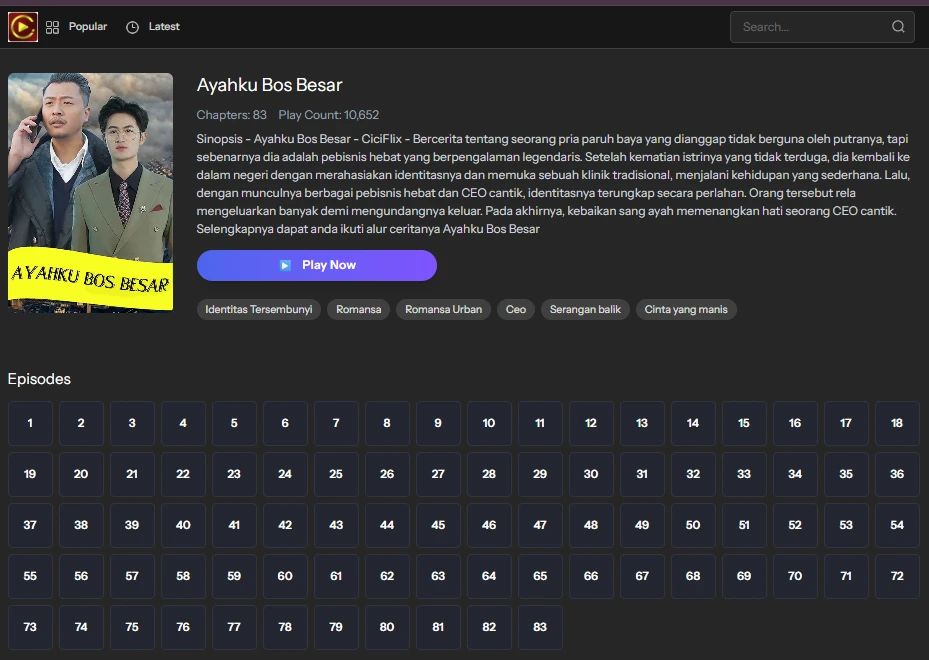This screenshot has width=929, height=660.
Task: Click the site logo icon
Action: click(23, 27)
